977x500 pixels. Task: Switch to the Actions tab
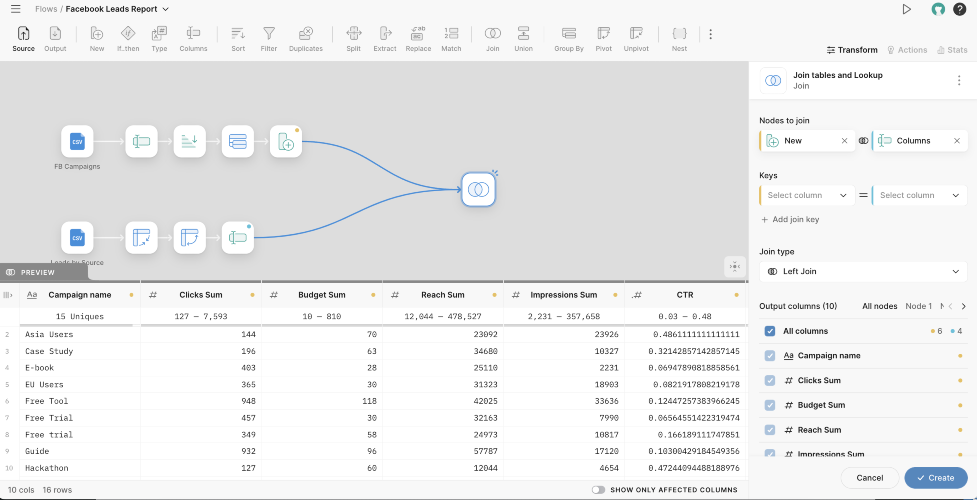907,50
